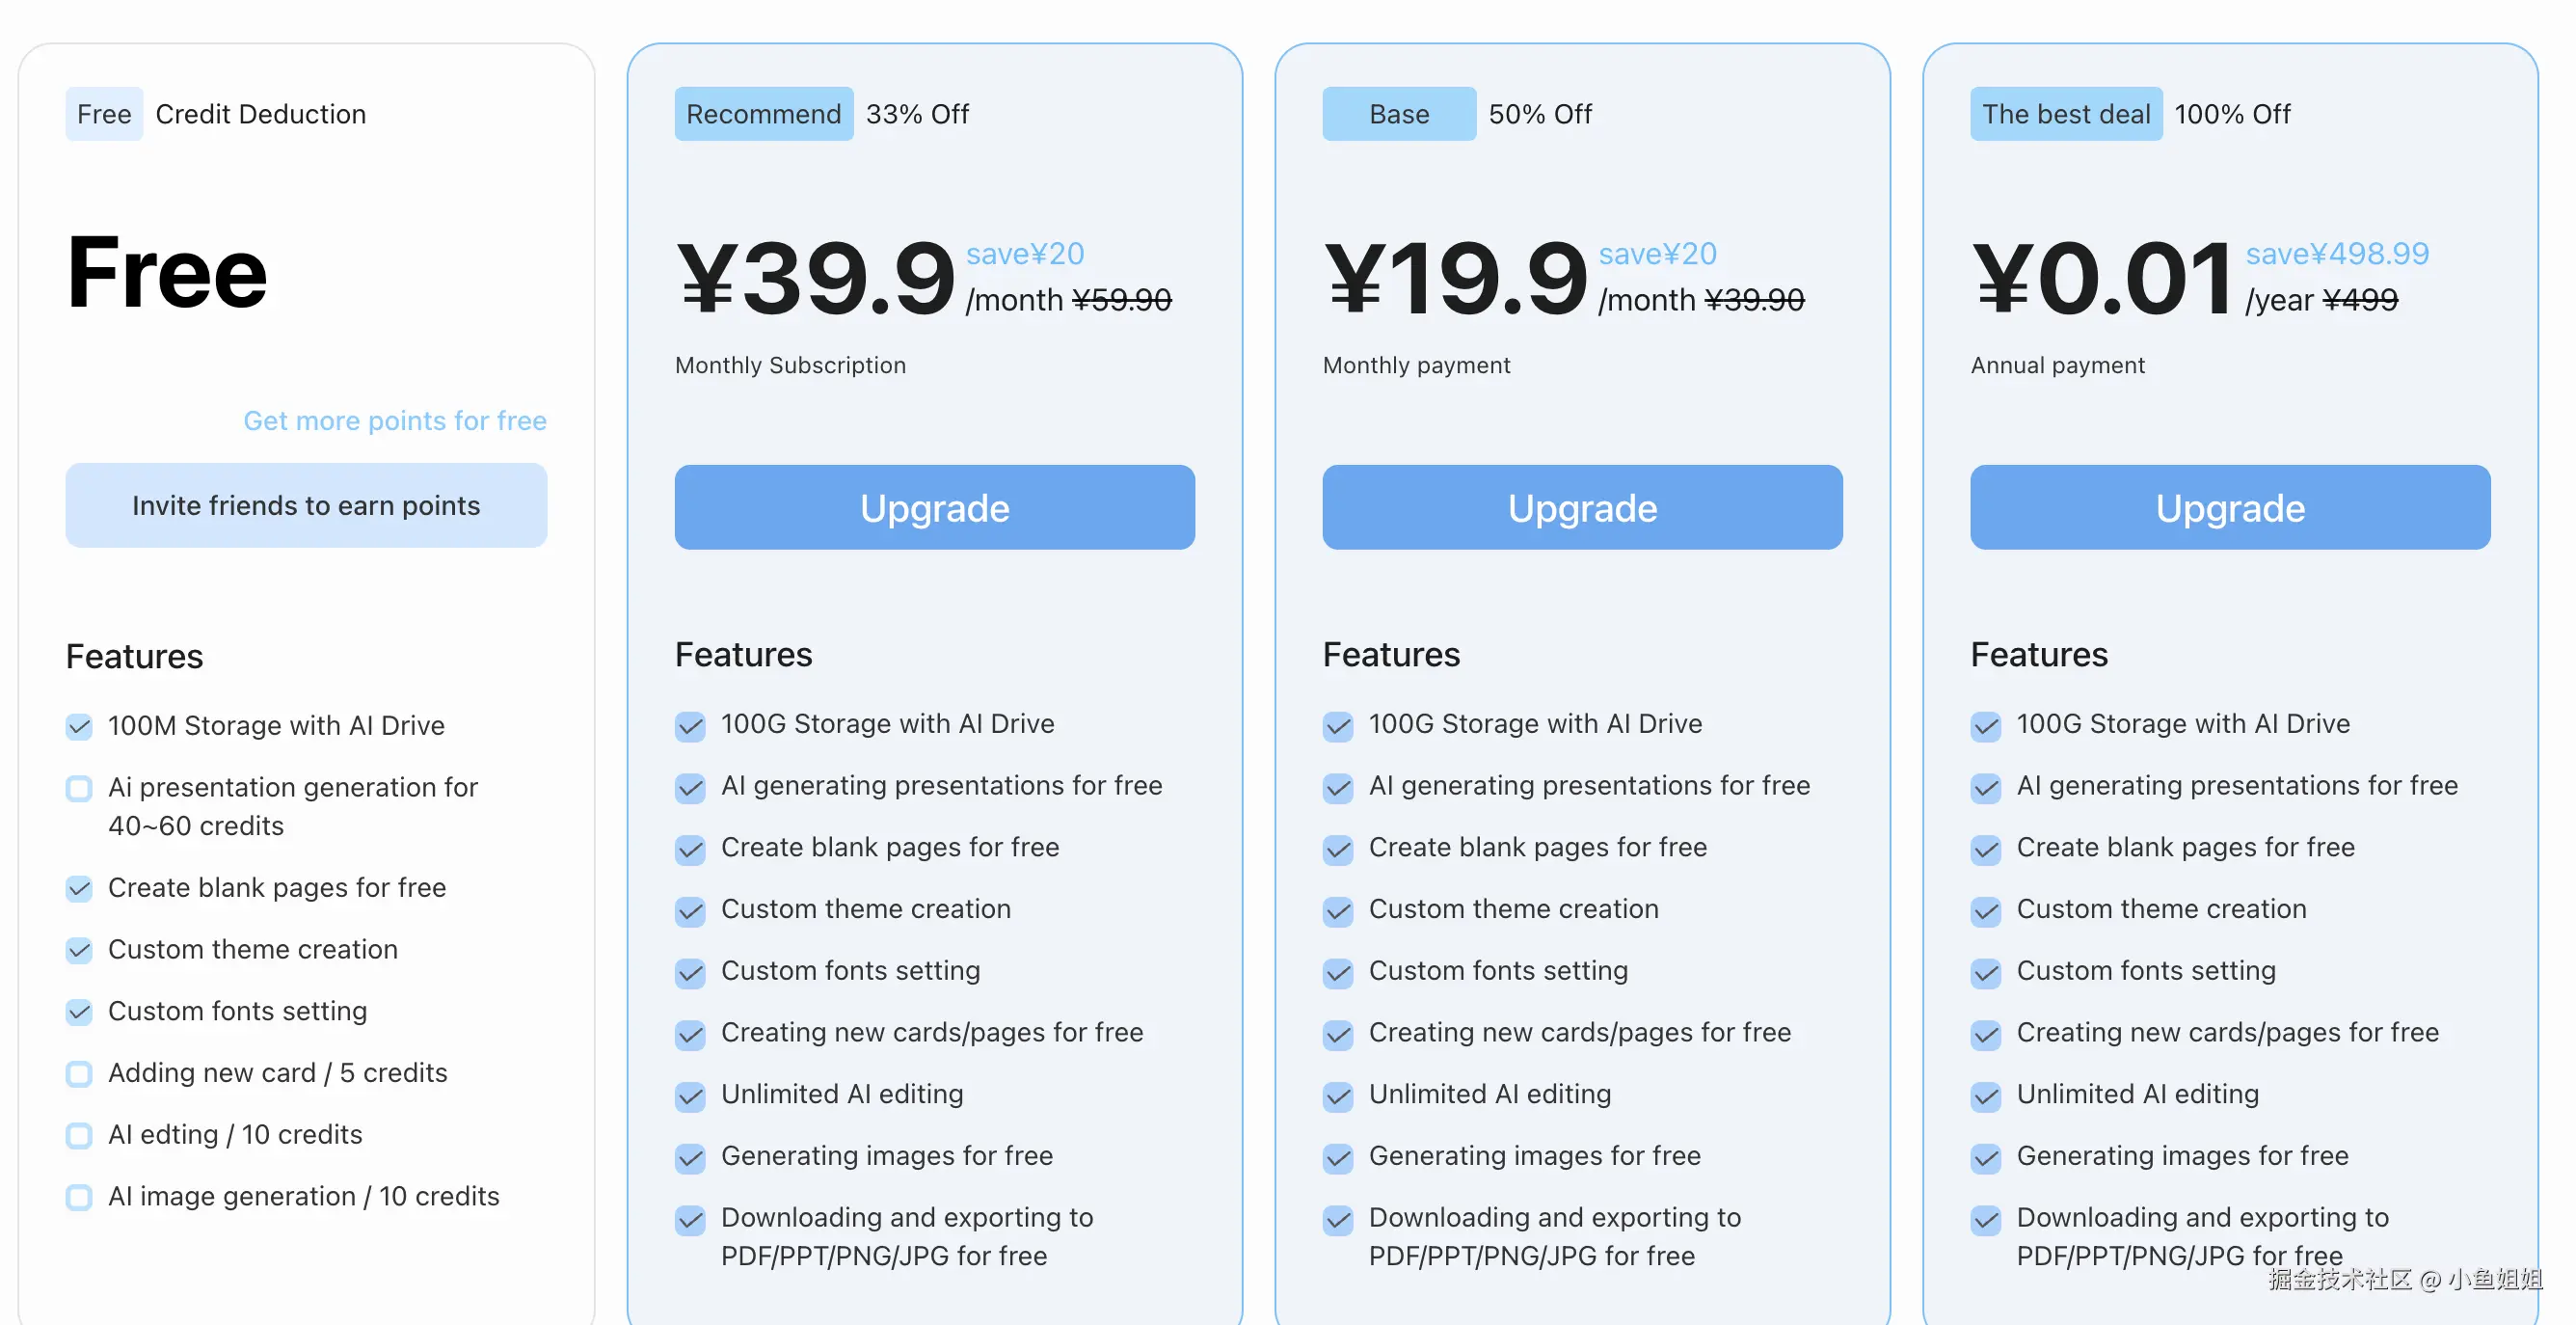Open Get more points for free link
Image resolution: width=2576 pixels, height=1325 pixels.
point(394,420)
